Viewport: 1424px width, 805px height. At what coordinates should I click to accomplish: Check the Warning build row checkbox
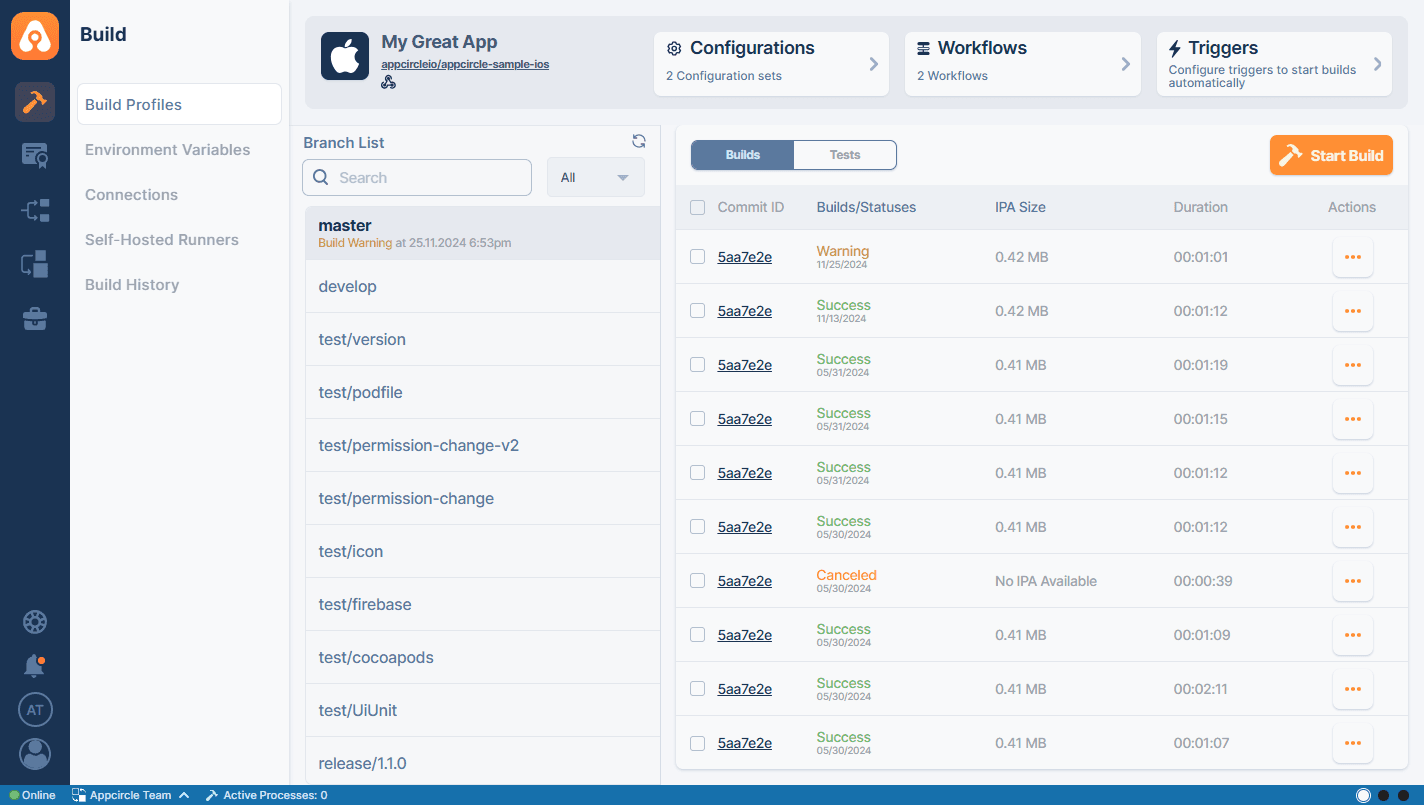698,257
